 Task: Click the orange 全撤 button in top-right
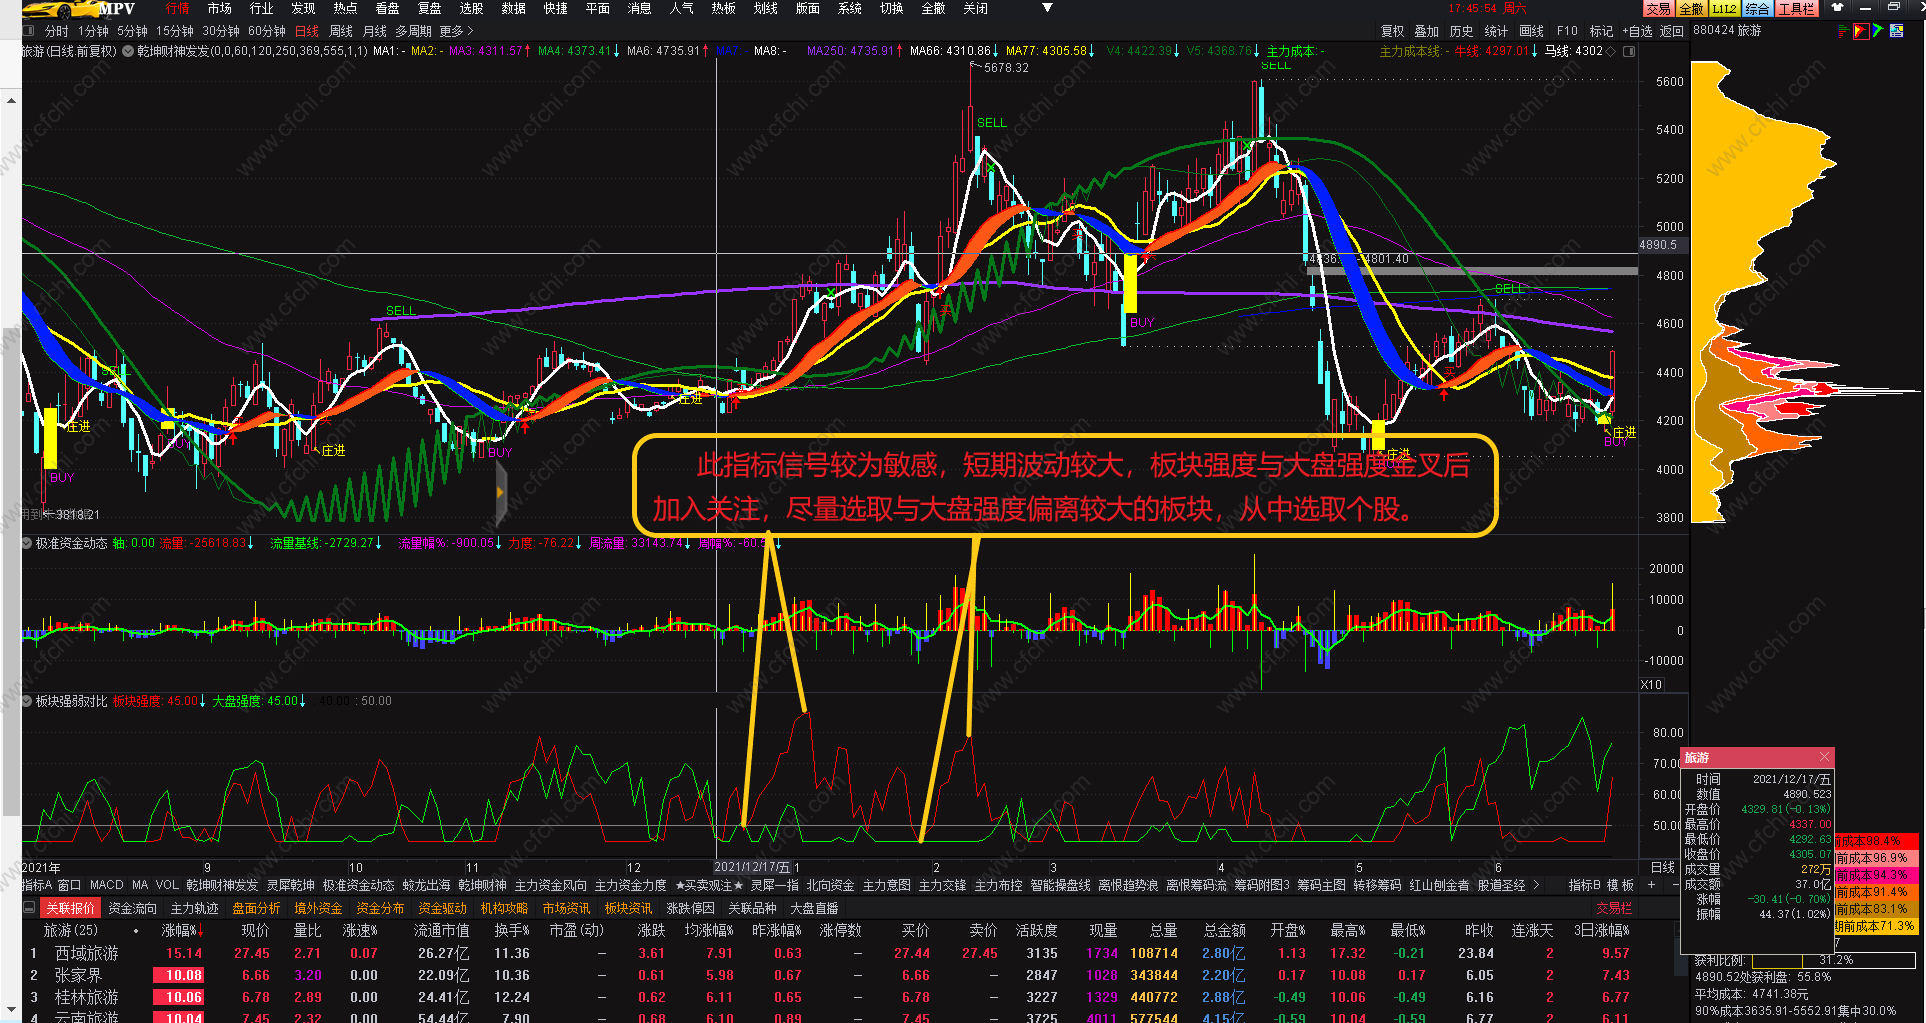1691,9
